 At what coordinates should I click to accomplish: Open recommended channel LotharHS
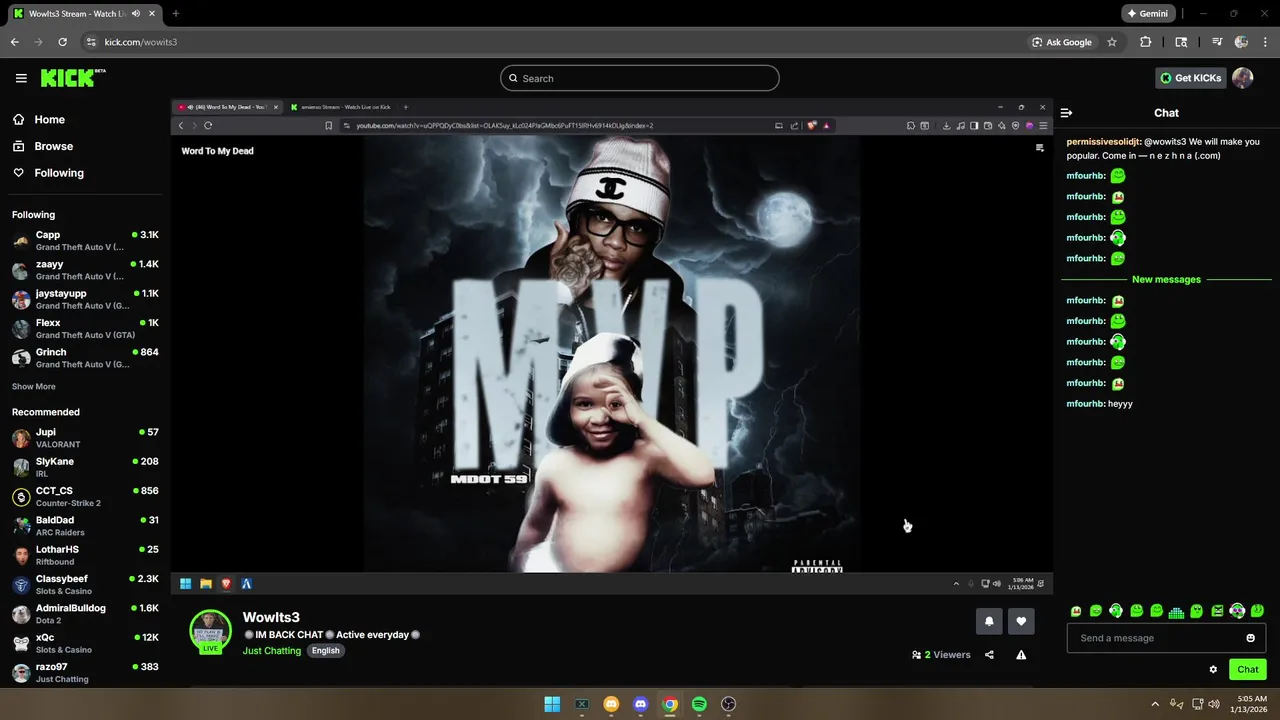coord(85,555)
